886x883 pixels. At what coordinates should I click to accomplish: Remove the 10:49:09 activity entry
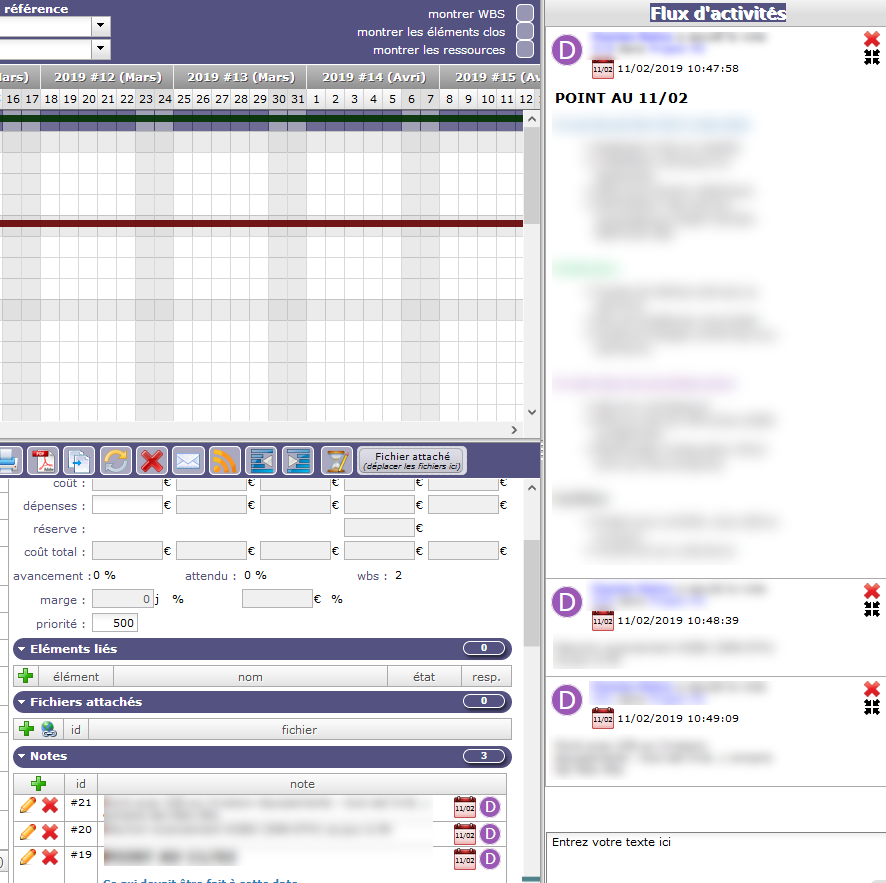point(871,689)
